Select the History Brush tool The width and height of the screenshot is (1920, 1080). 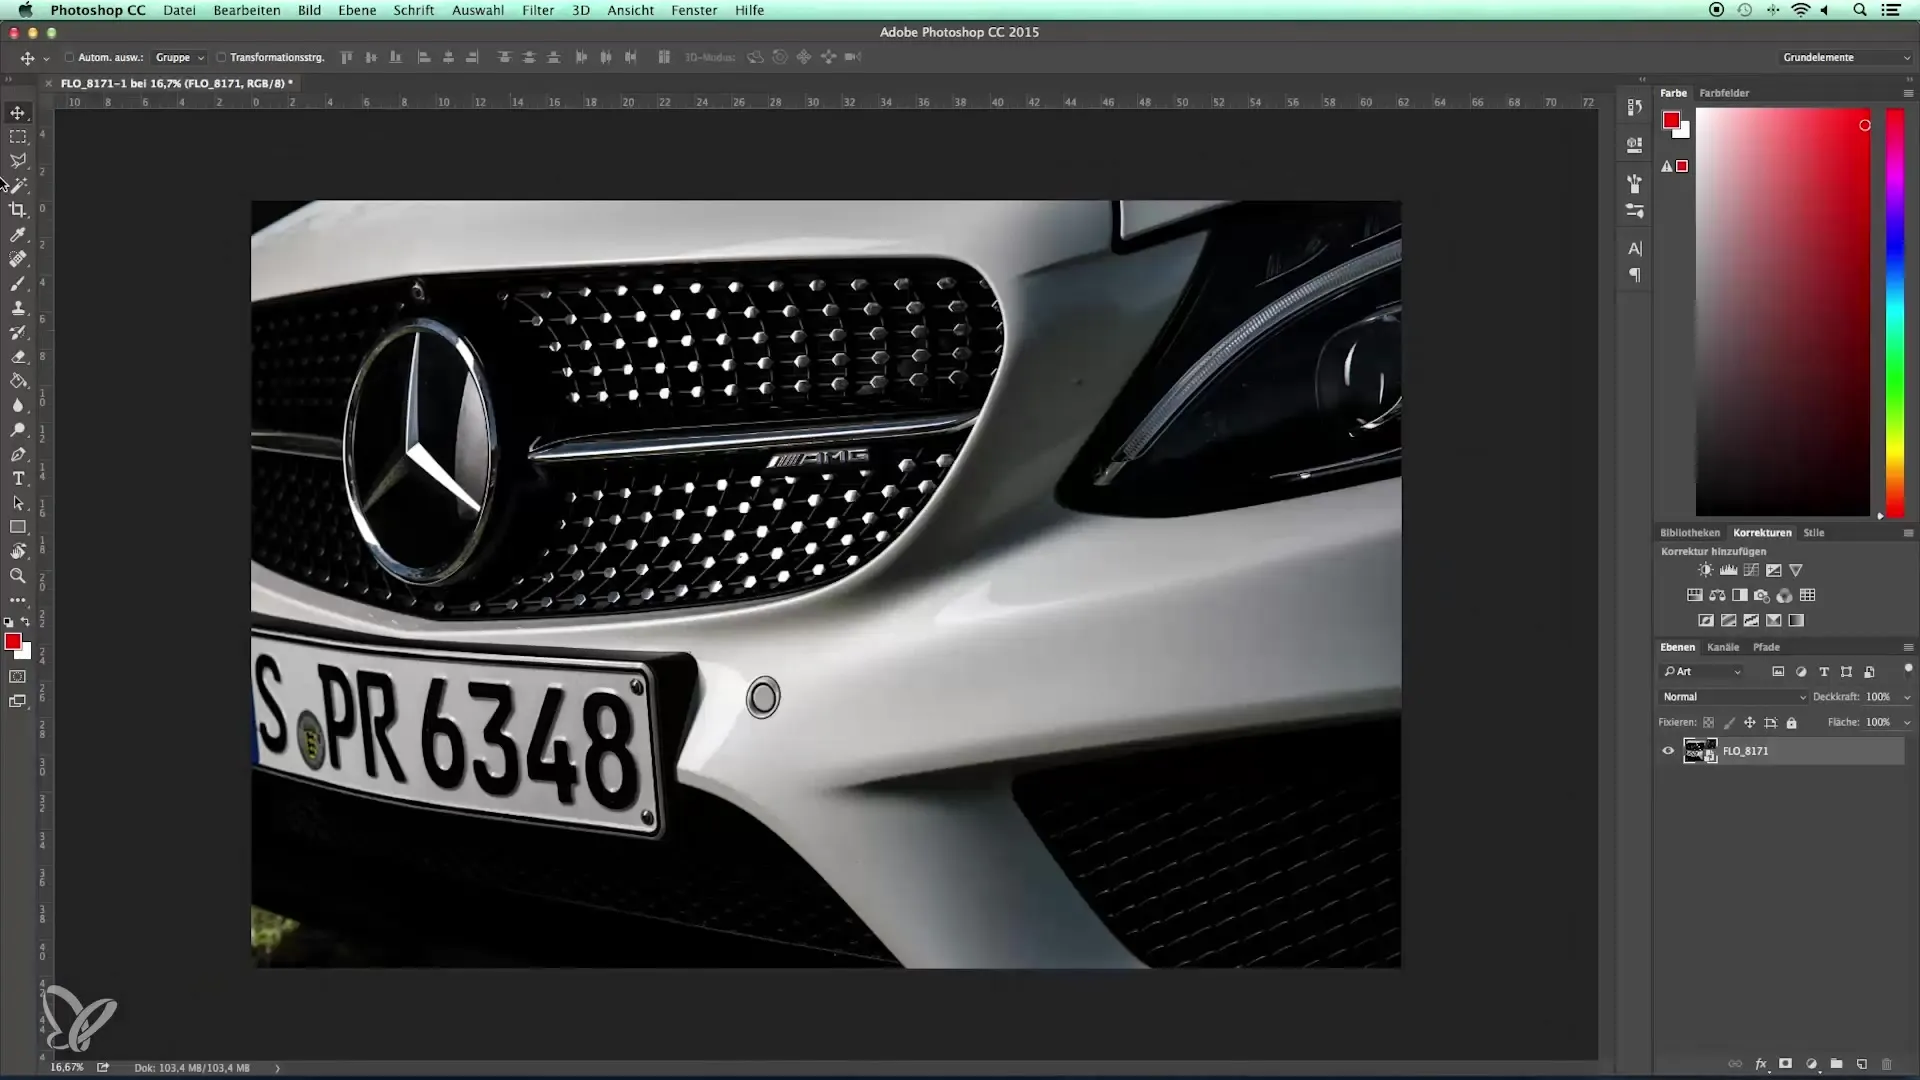pyautogui.click(x=18, y=333)
